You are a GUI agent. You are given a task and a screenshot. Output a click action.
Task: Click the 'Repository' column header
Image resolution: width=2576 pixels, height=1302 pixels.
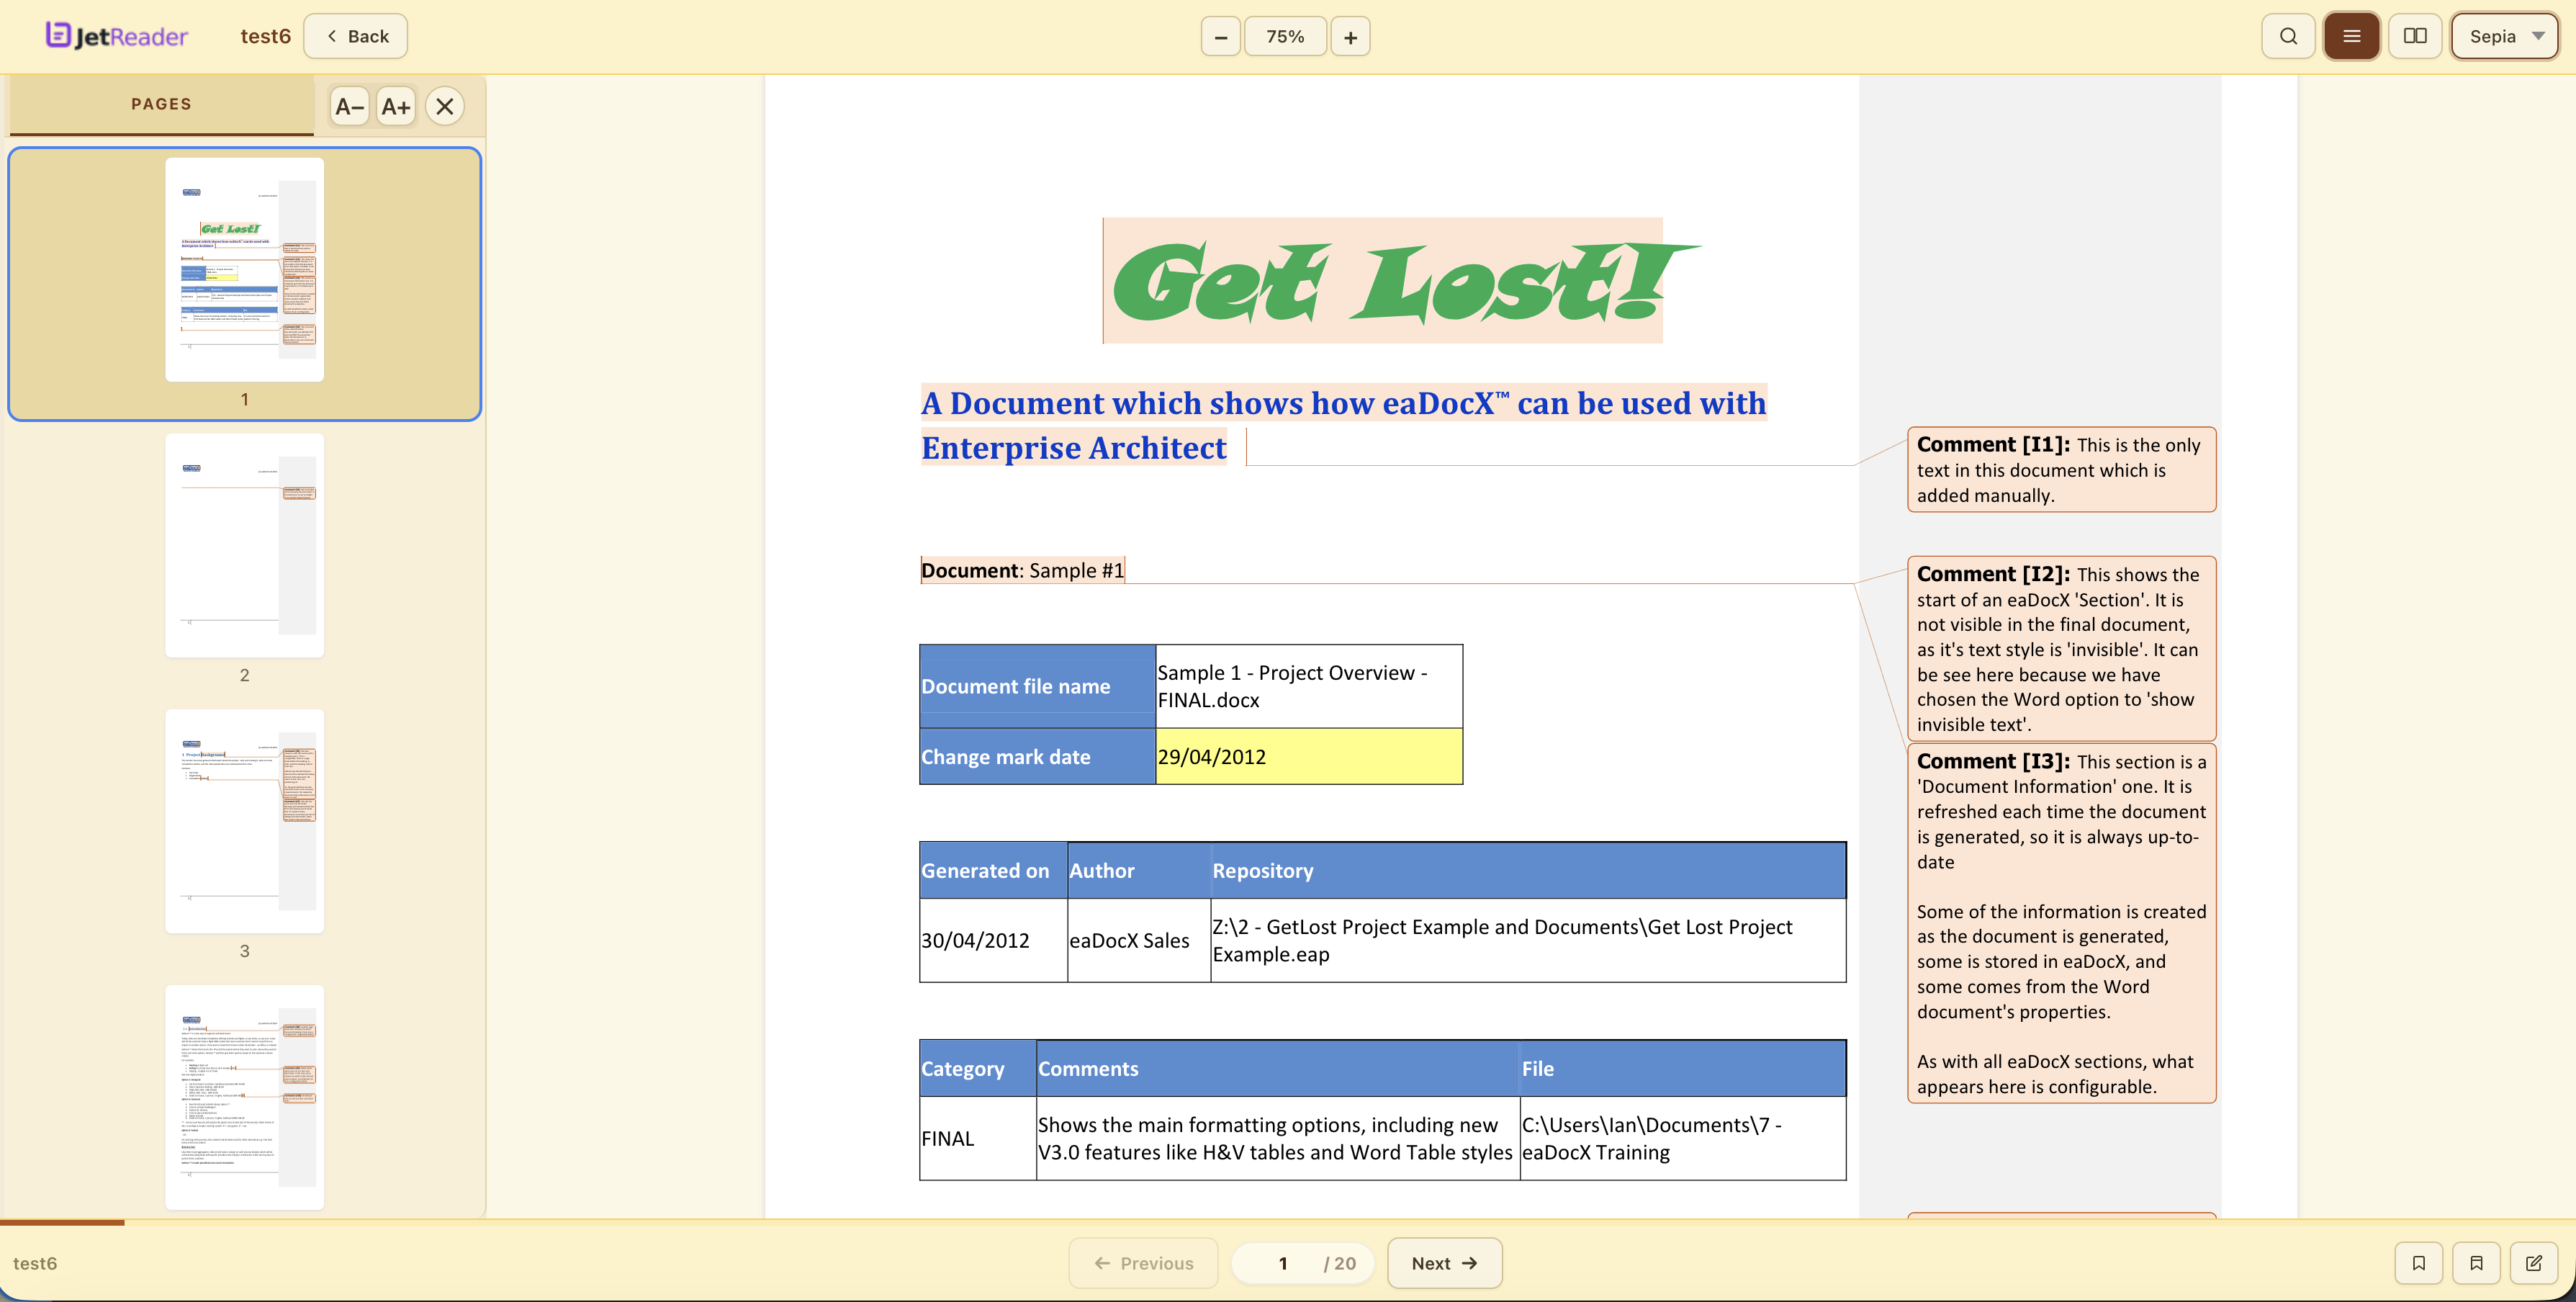point(1528,870)
